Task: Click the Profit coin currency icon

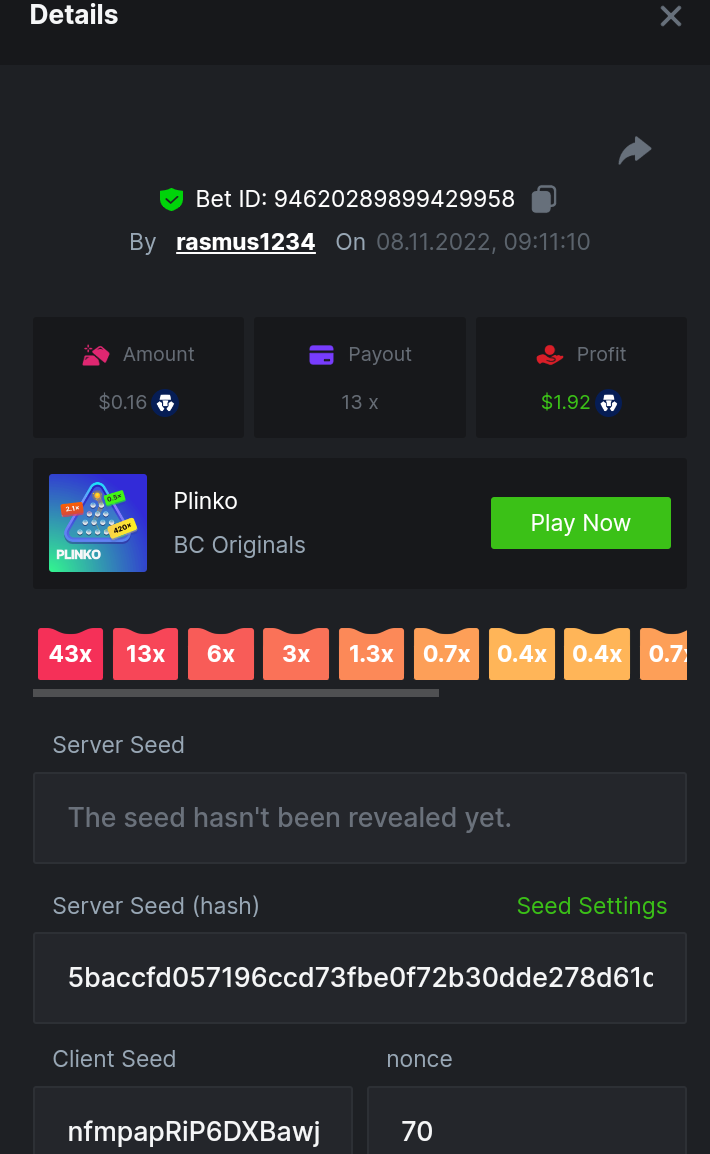Action: click(608, 403)
